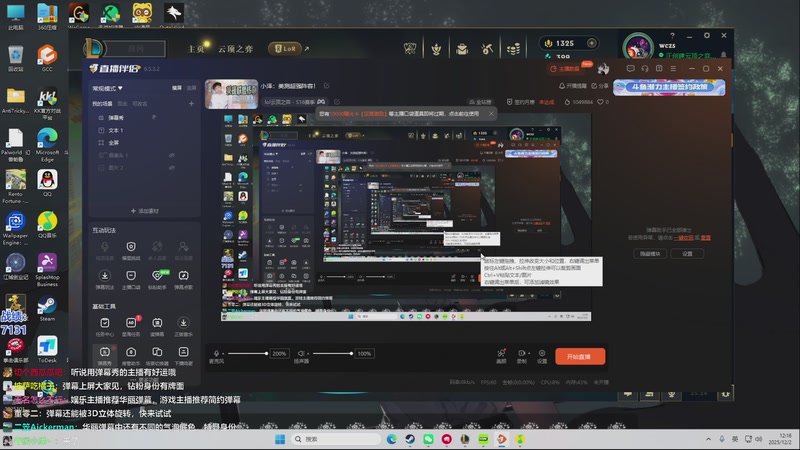Open the 房管助手 moderator helper

pos(131,355)
